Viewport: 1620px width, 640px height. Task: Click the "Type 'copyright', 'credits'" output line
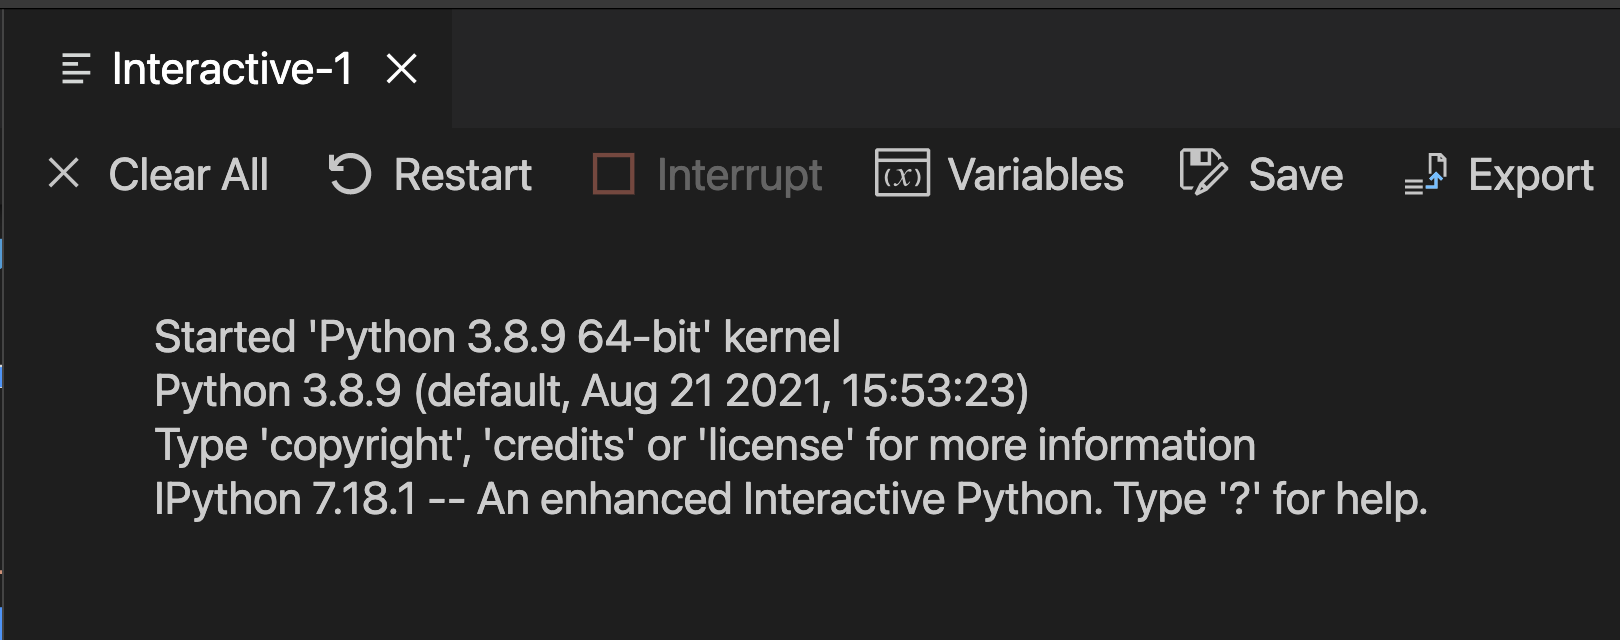pos(704,445)
